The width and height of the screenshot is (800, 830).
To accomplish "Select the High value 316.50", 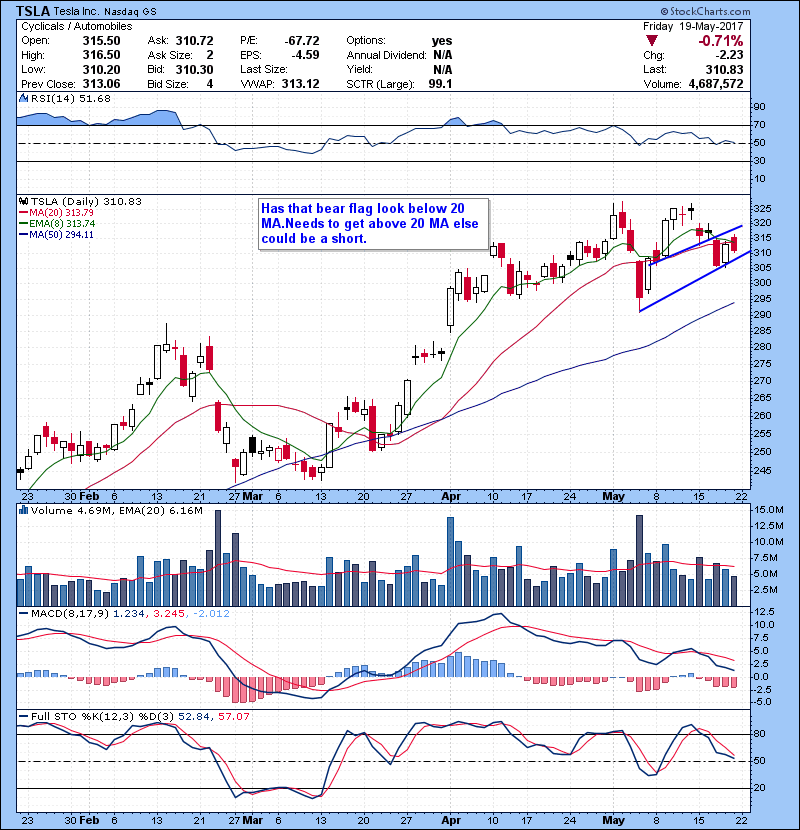I will 101,55.
